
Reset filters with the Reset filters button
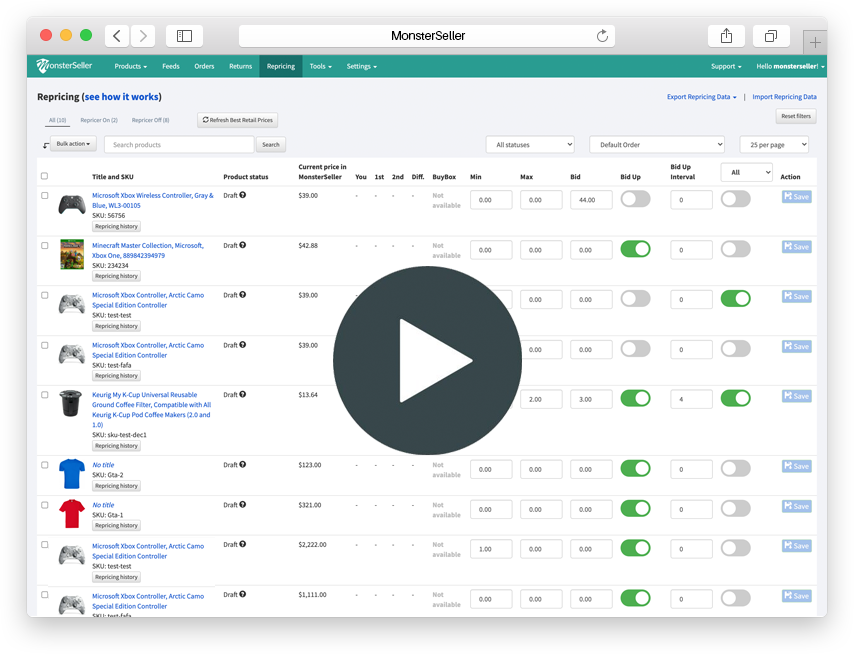click(796, 116)
